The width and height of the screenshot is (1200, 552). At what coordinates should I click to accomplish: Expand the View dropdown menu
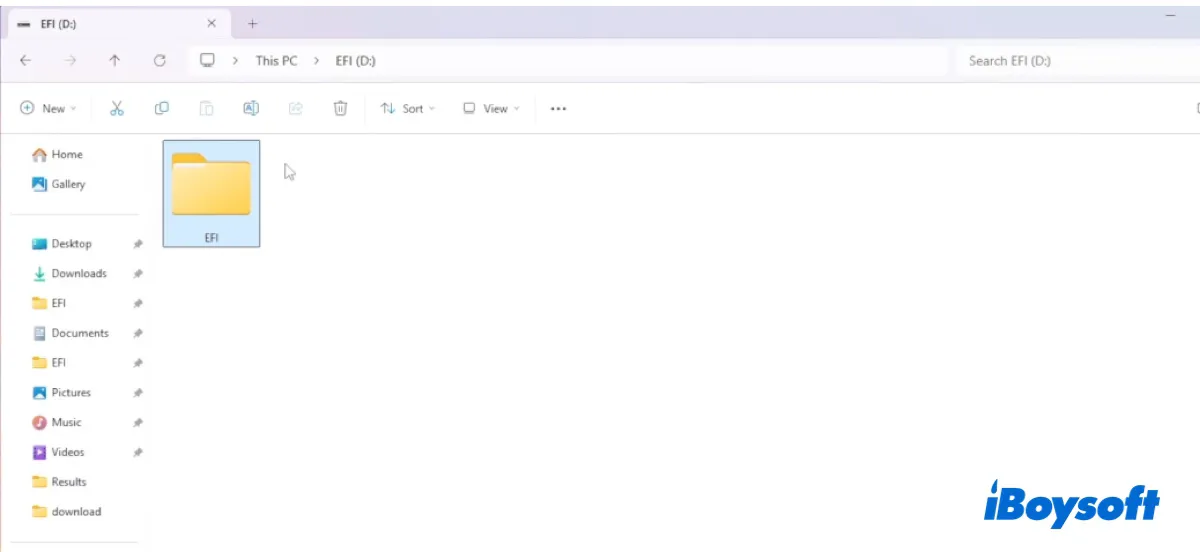tap(491, 108)
